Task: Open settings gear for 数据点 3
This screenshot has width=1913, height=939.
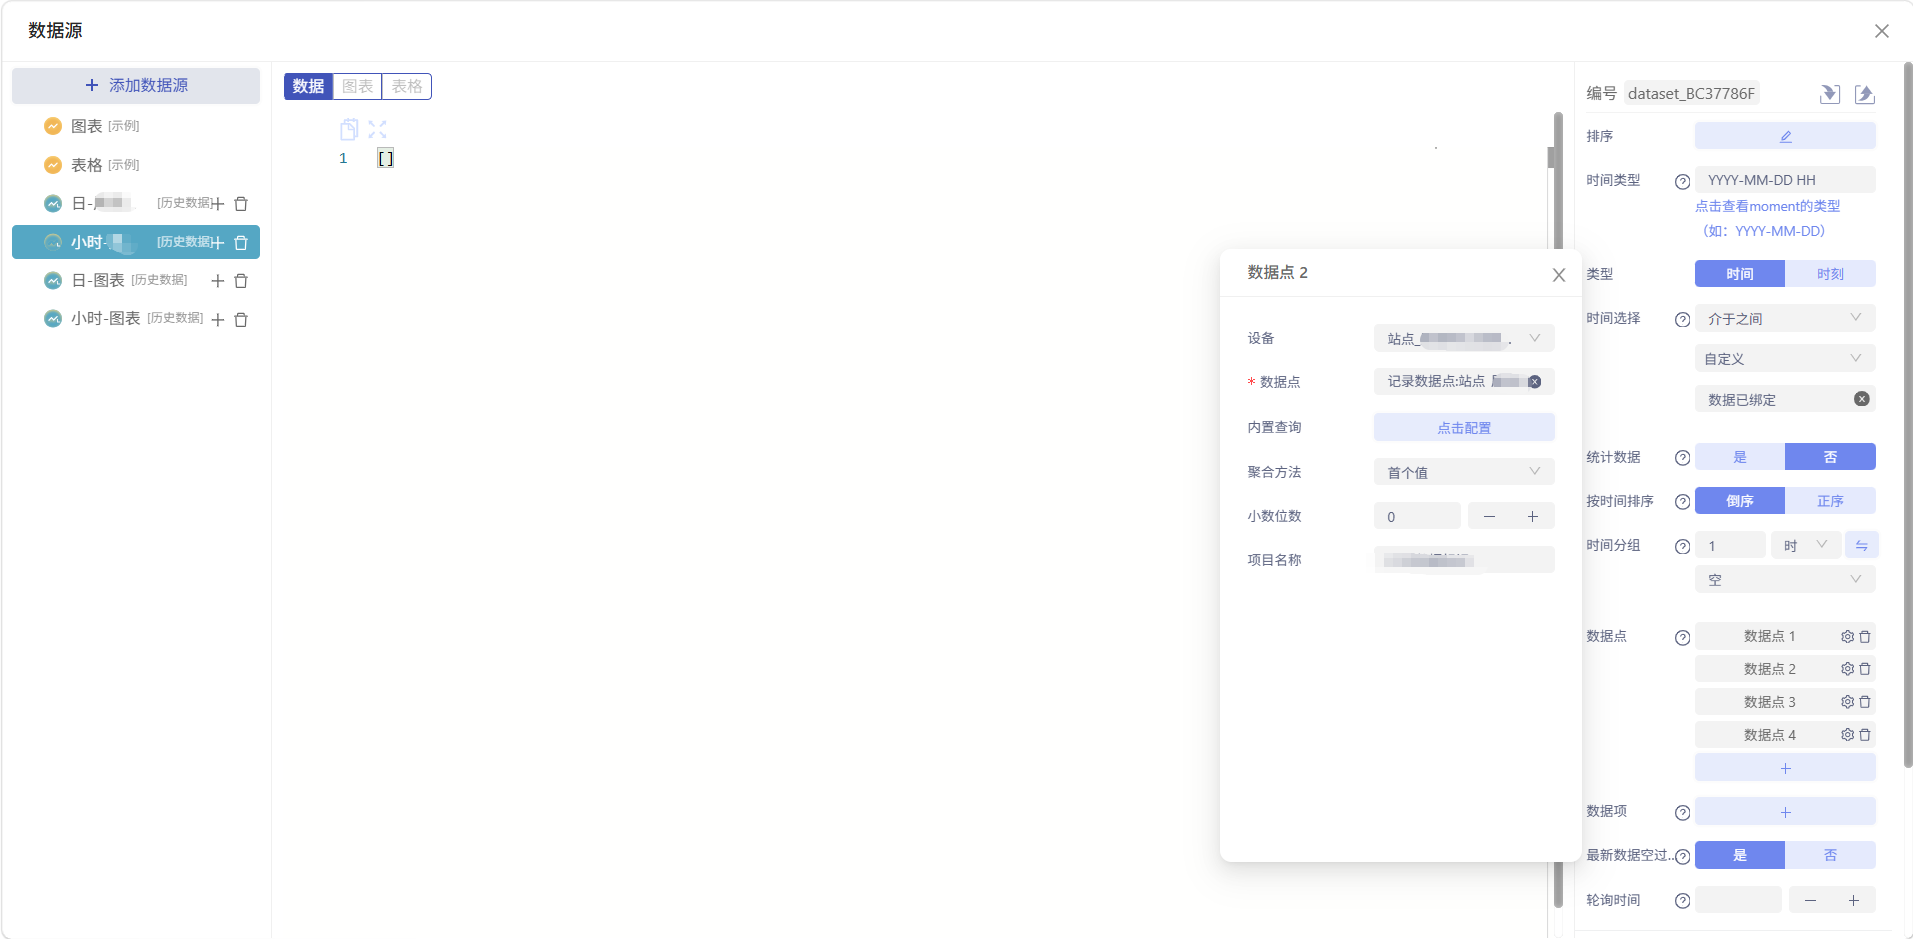Action: pos(1847,702)
